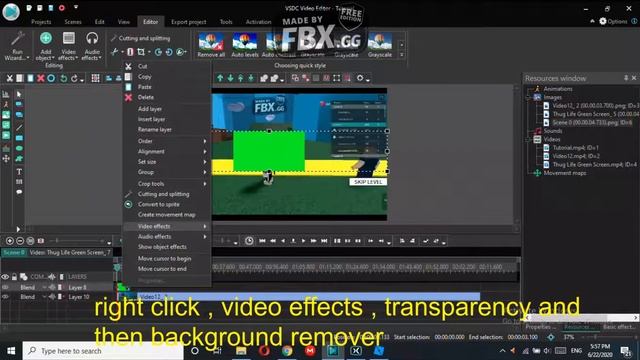Toggle visibility eye of Layer 10
The height and width of the screenshot is (360, 640).
click(5, 297)
